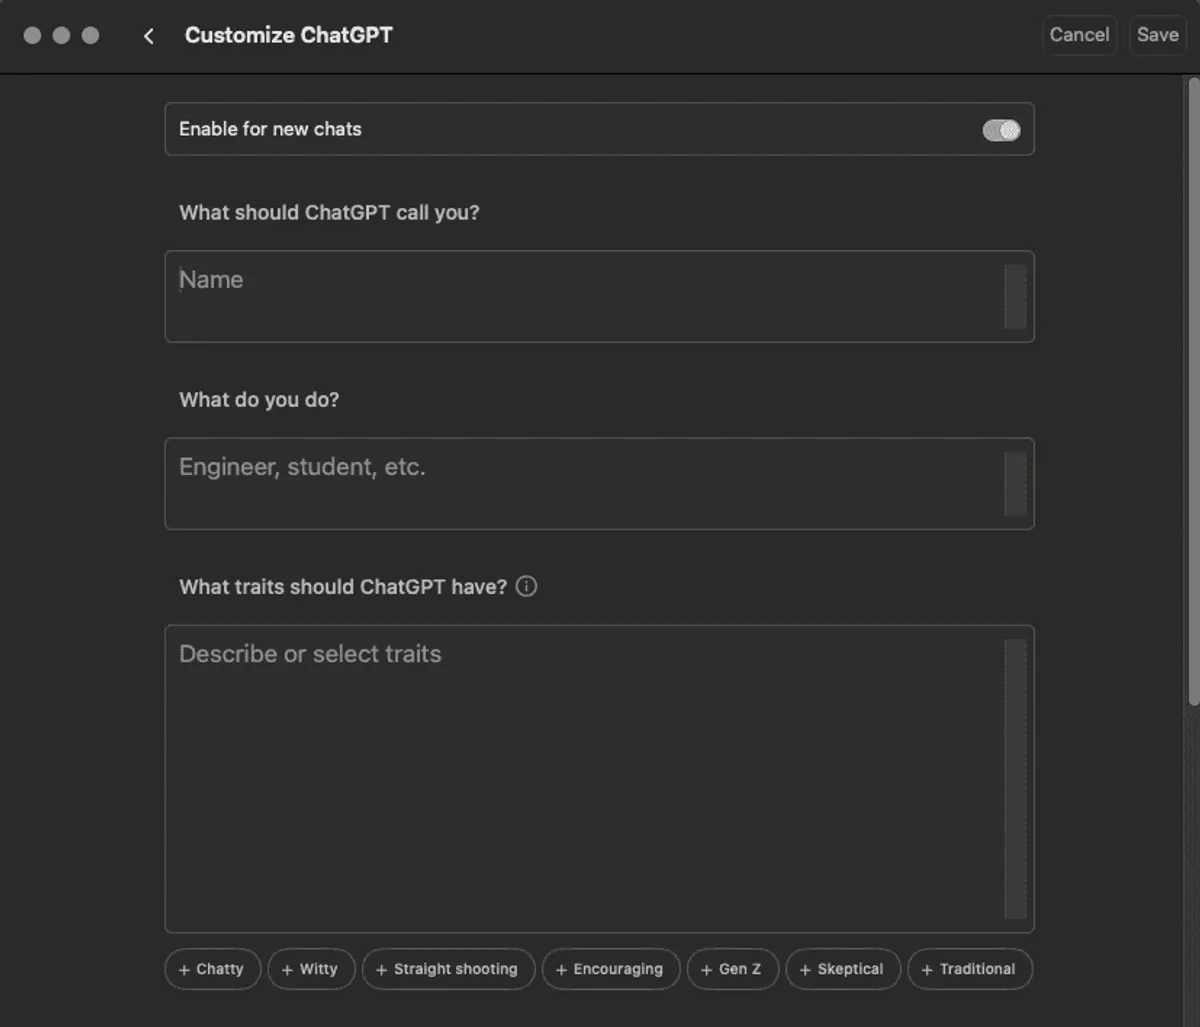Add the Encouraging trait

coord(610,969)
